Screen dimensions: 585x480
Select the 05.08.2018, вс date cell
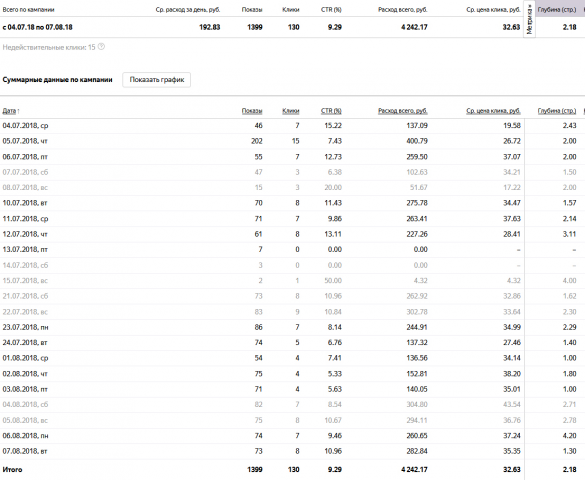click(25, 420)
